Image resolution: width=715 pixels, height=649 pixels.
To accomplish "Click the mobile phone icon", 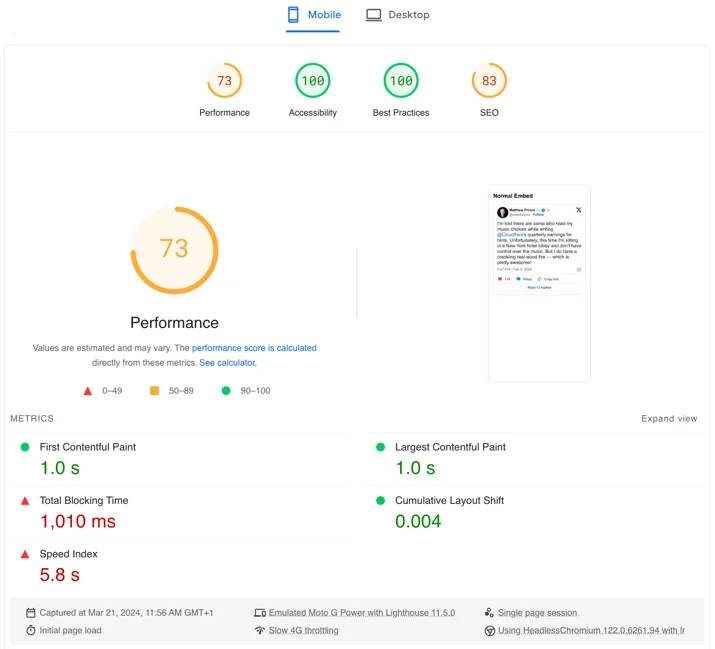I will pyautogui.click(x=293, y=15).
